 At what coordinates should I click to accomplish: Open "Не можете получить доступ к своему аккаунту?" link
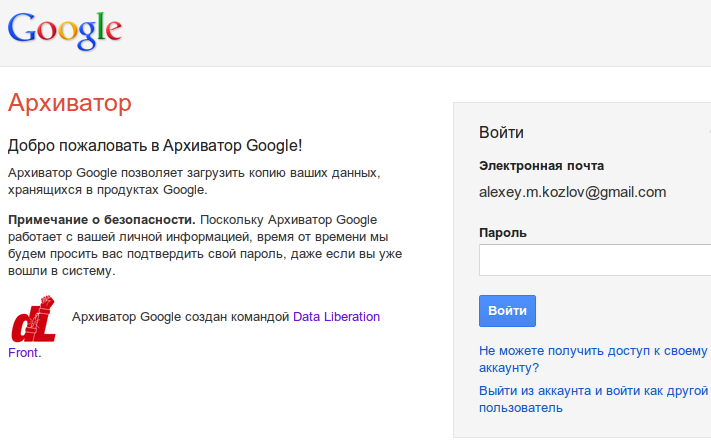[593, 359]
